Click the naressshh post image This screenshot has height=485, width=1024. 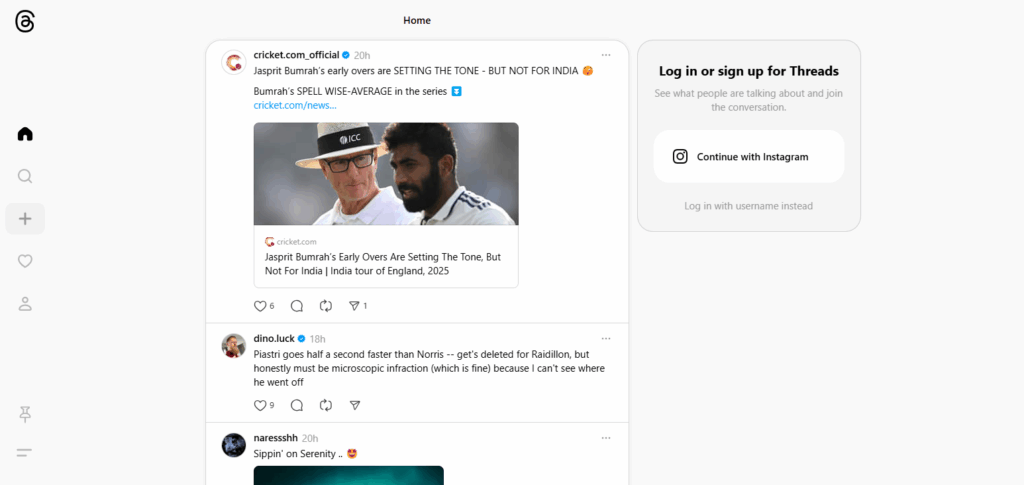(349, 475)
